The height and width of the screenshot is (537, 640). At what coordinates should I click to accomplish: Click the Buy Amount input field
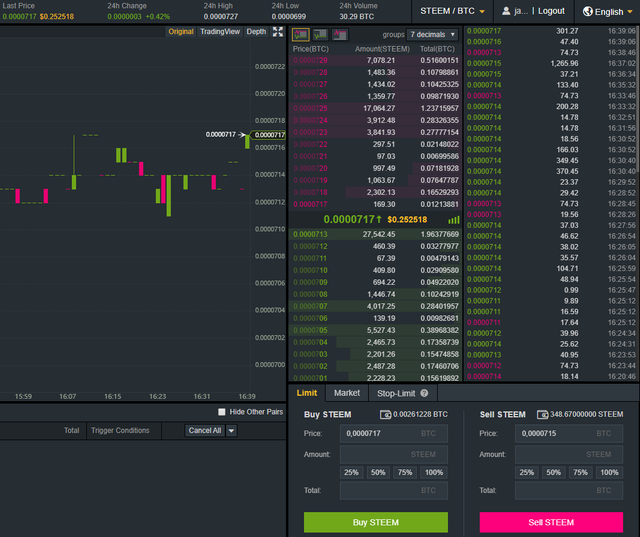pyautogui.click(x=394, y=455)
